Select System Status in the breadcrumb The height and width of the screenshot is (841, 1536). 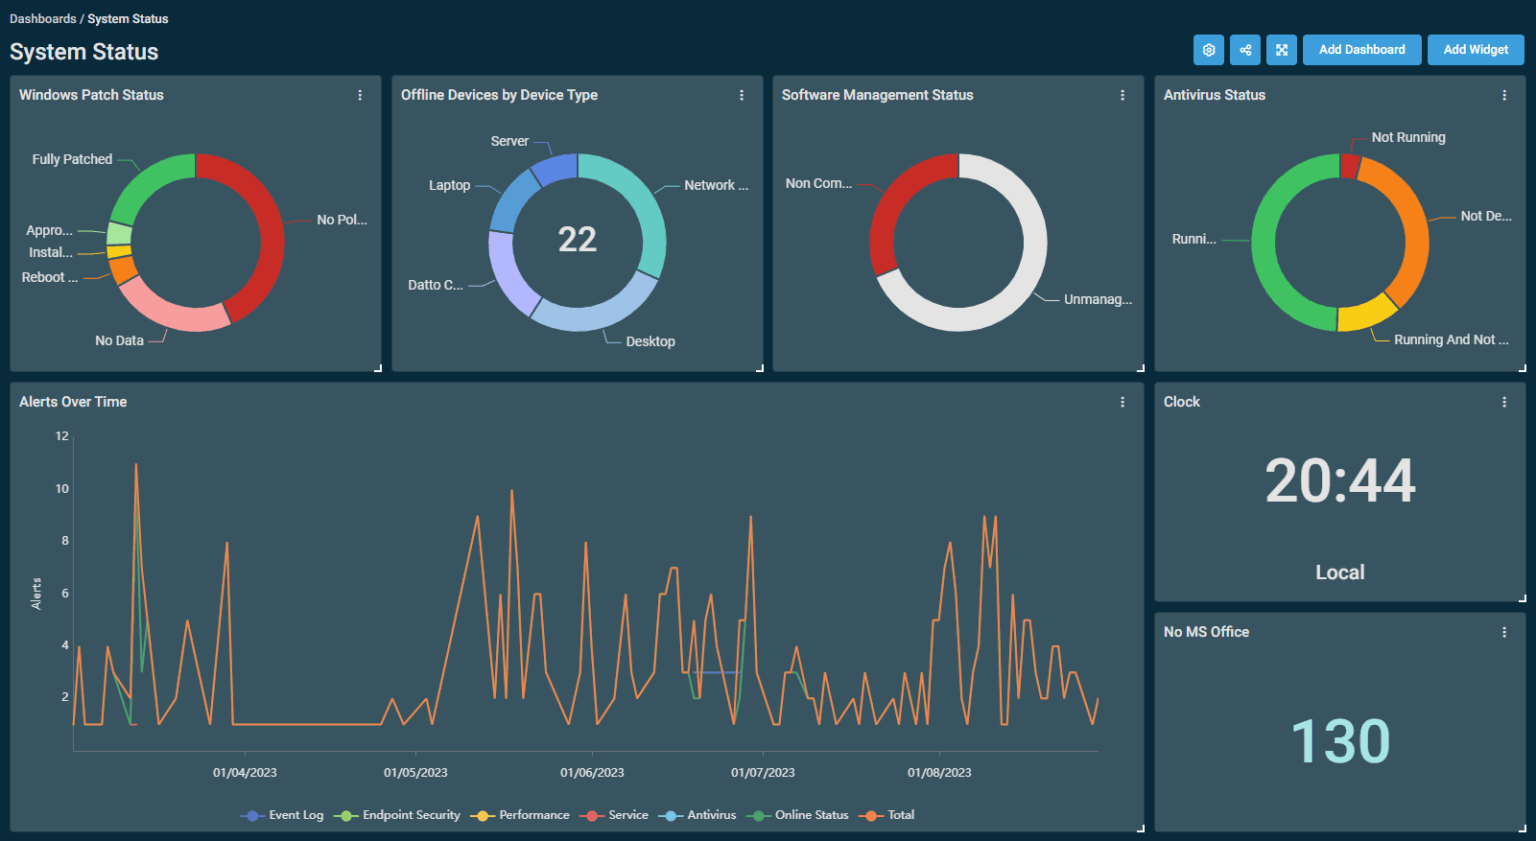click(128, 19)
